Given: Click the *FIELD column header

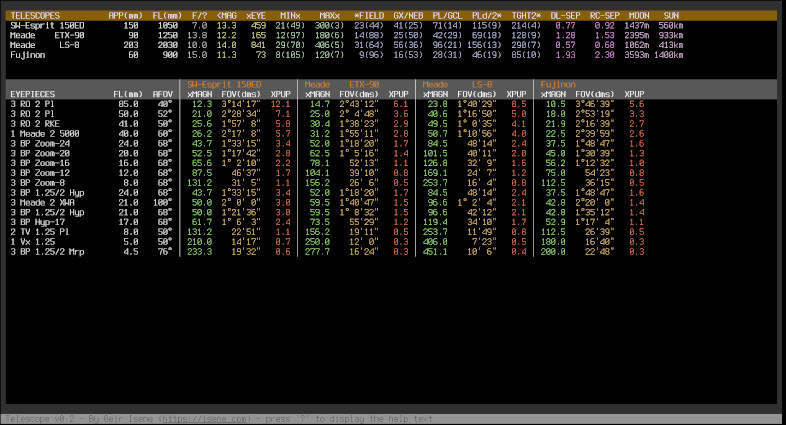Looking at the screenshot, I should [369, 16].
